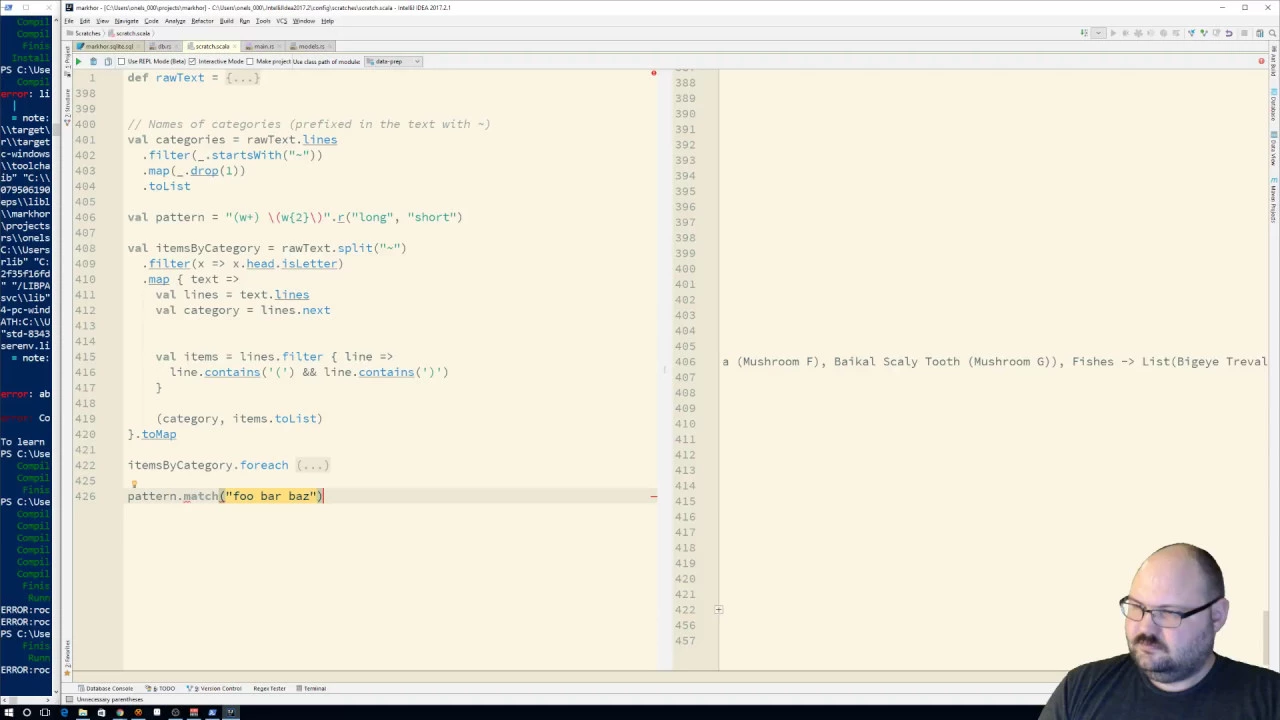Open Chrome from taskbar
This screenshot has height=720, width=1280.
(120, 712)
